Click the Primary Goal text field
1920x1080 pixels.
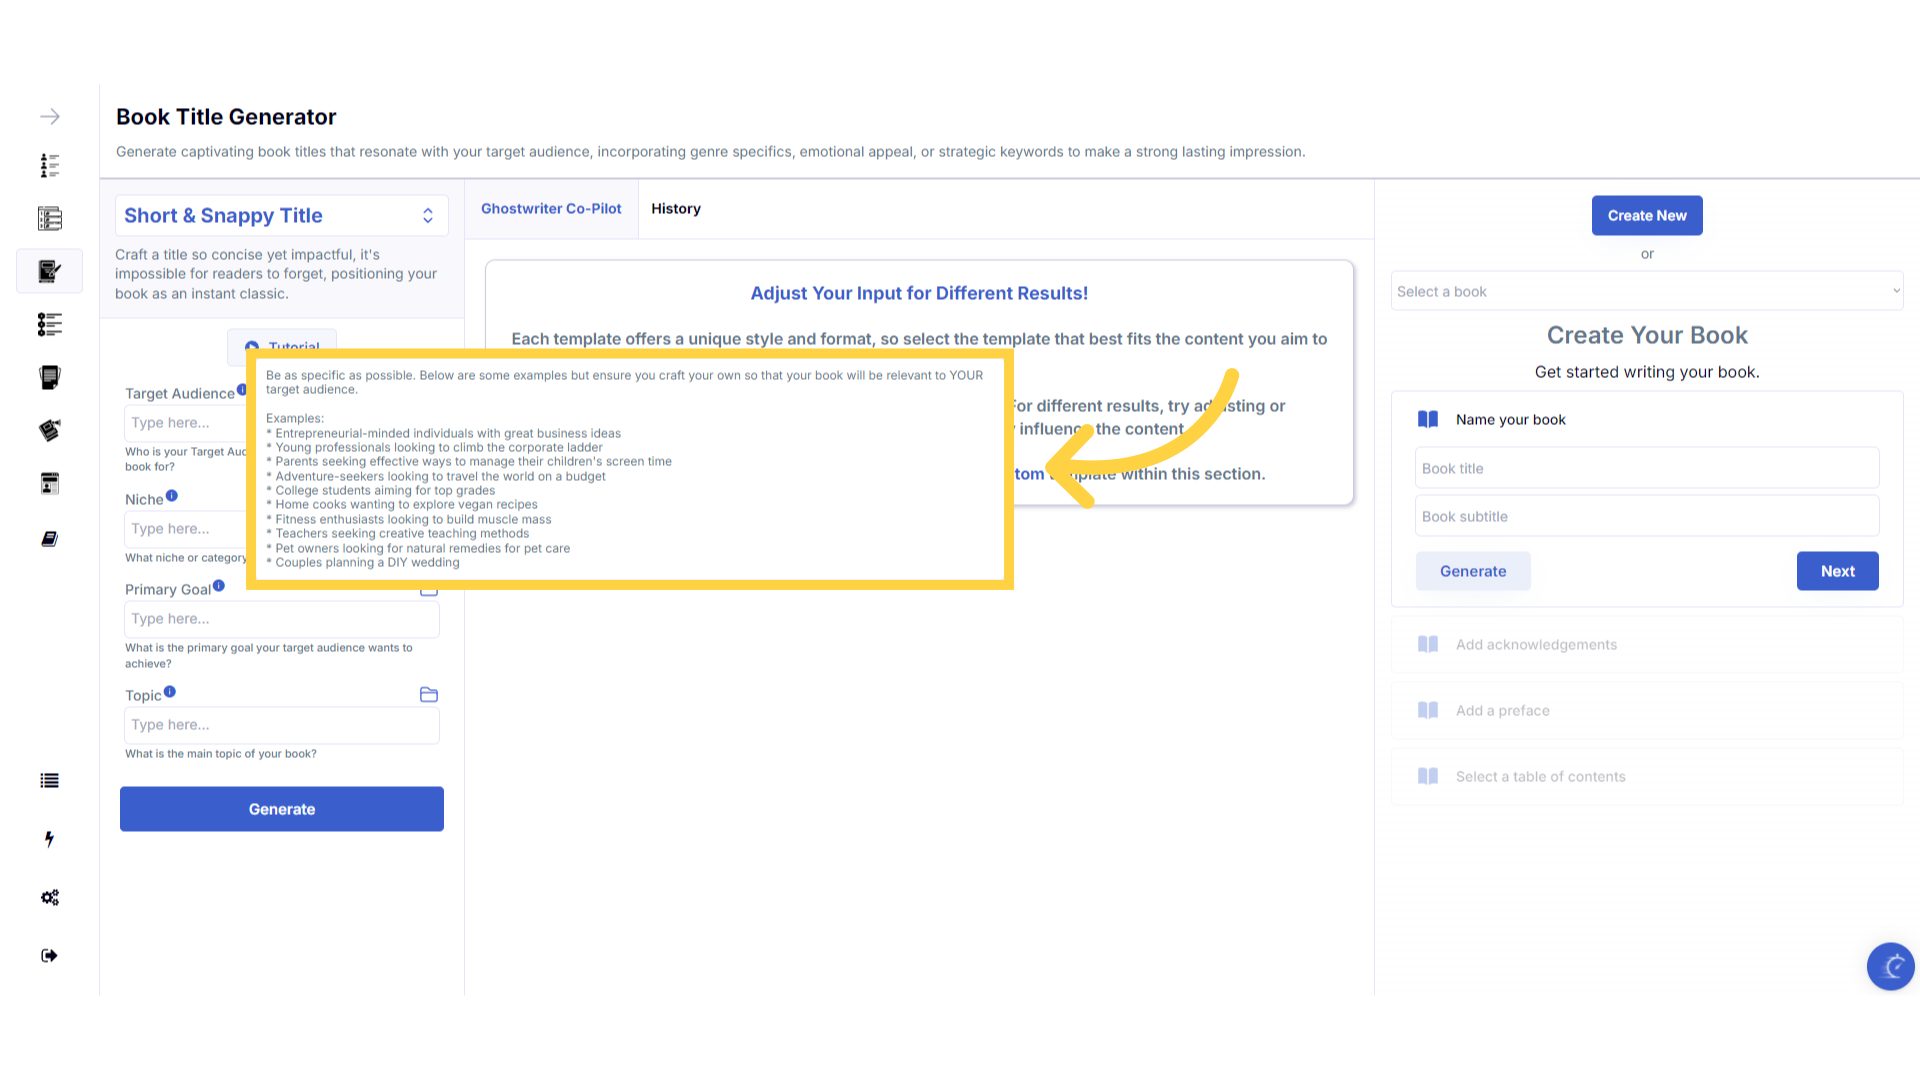(x=281, y=619)
